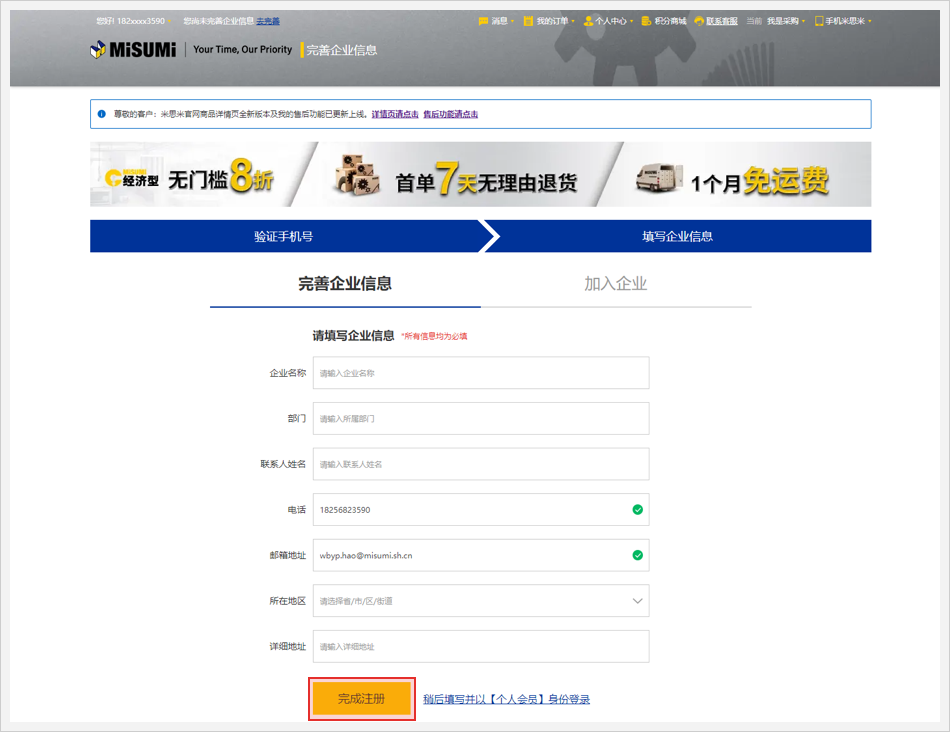The height and width of the screenshot is (732, 950).
Task: Open the 售后功能请点击 link
Action: coord(450,114)
